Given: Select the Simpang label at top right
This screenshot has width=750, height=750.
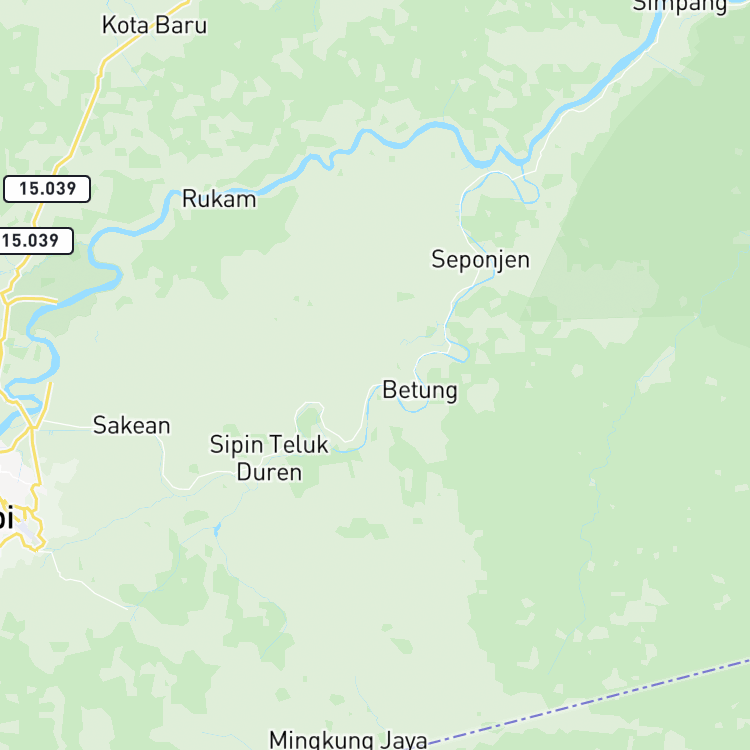Looking at the screenshot, I should click(680, 7).
